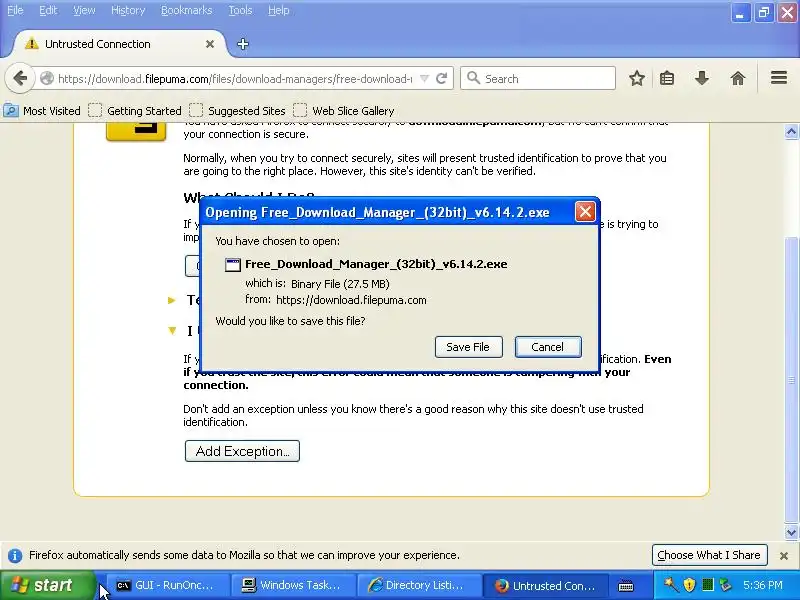
Task: Open the Windows start menu
Action: coord(47,585)
